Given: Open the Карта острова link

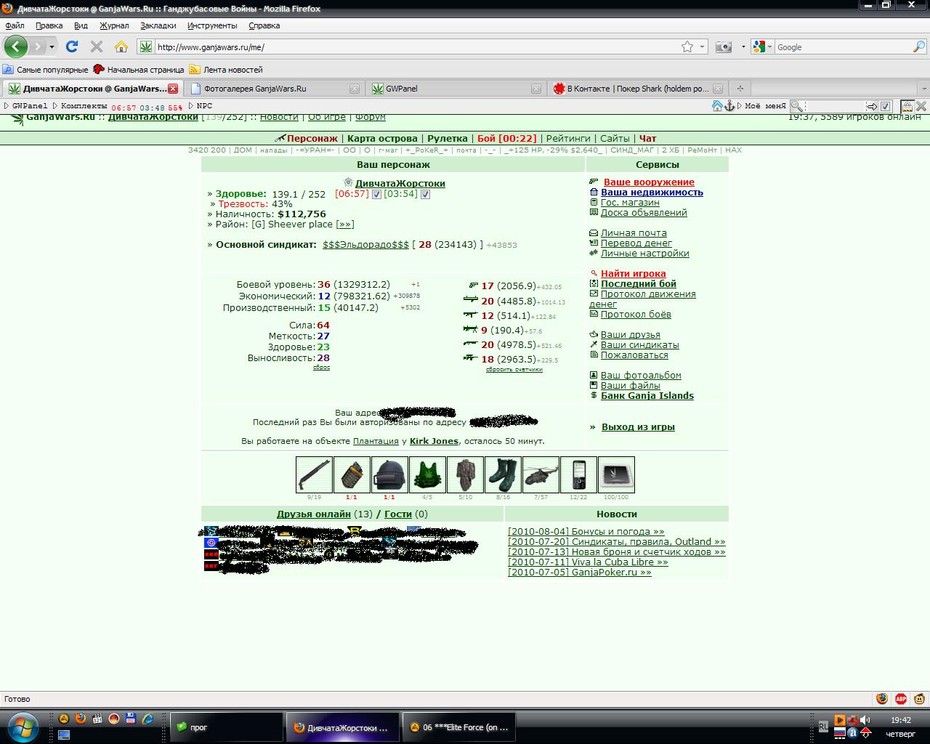Looking at the screenshot, I should pos(382,138).
